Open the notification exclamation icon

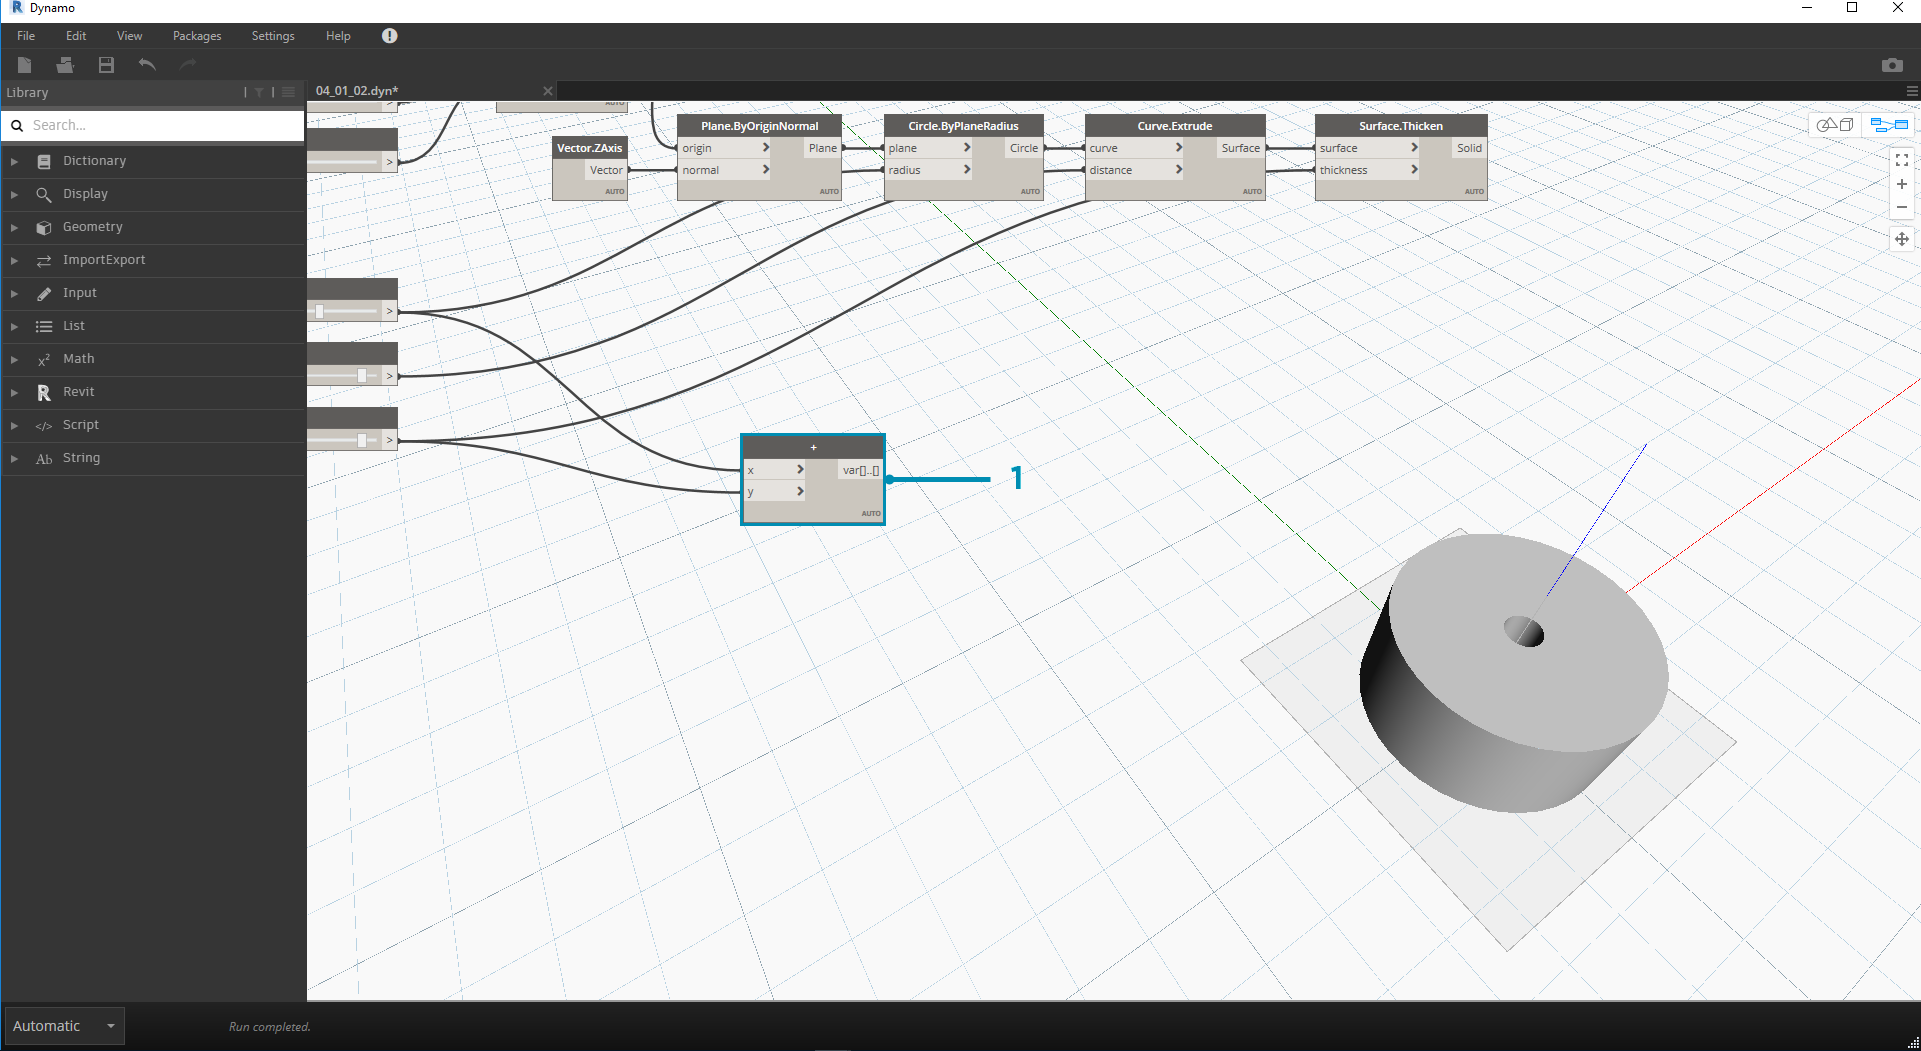[x=389, y=36]
